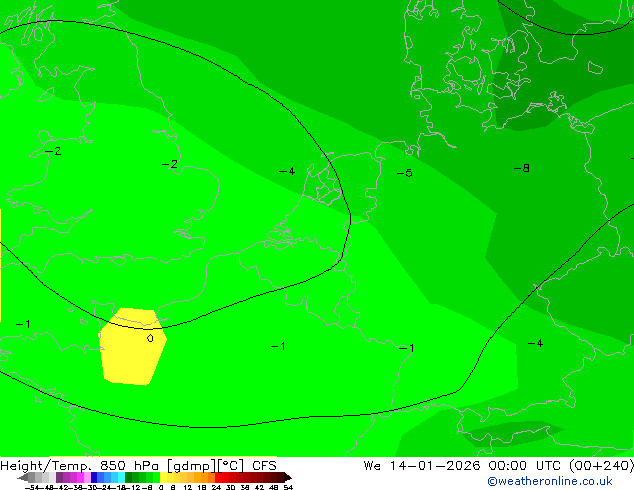Pick the magenta swatch in the legend
Image resolution: width=634 pixels, height=490 pixels.
point(80,477)
